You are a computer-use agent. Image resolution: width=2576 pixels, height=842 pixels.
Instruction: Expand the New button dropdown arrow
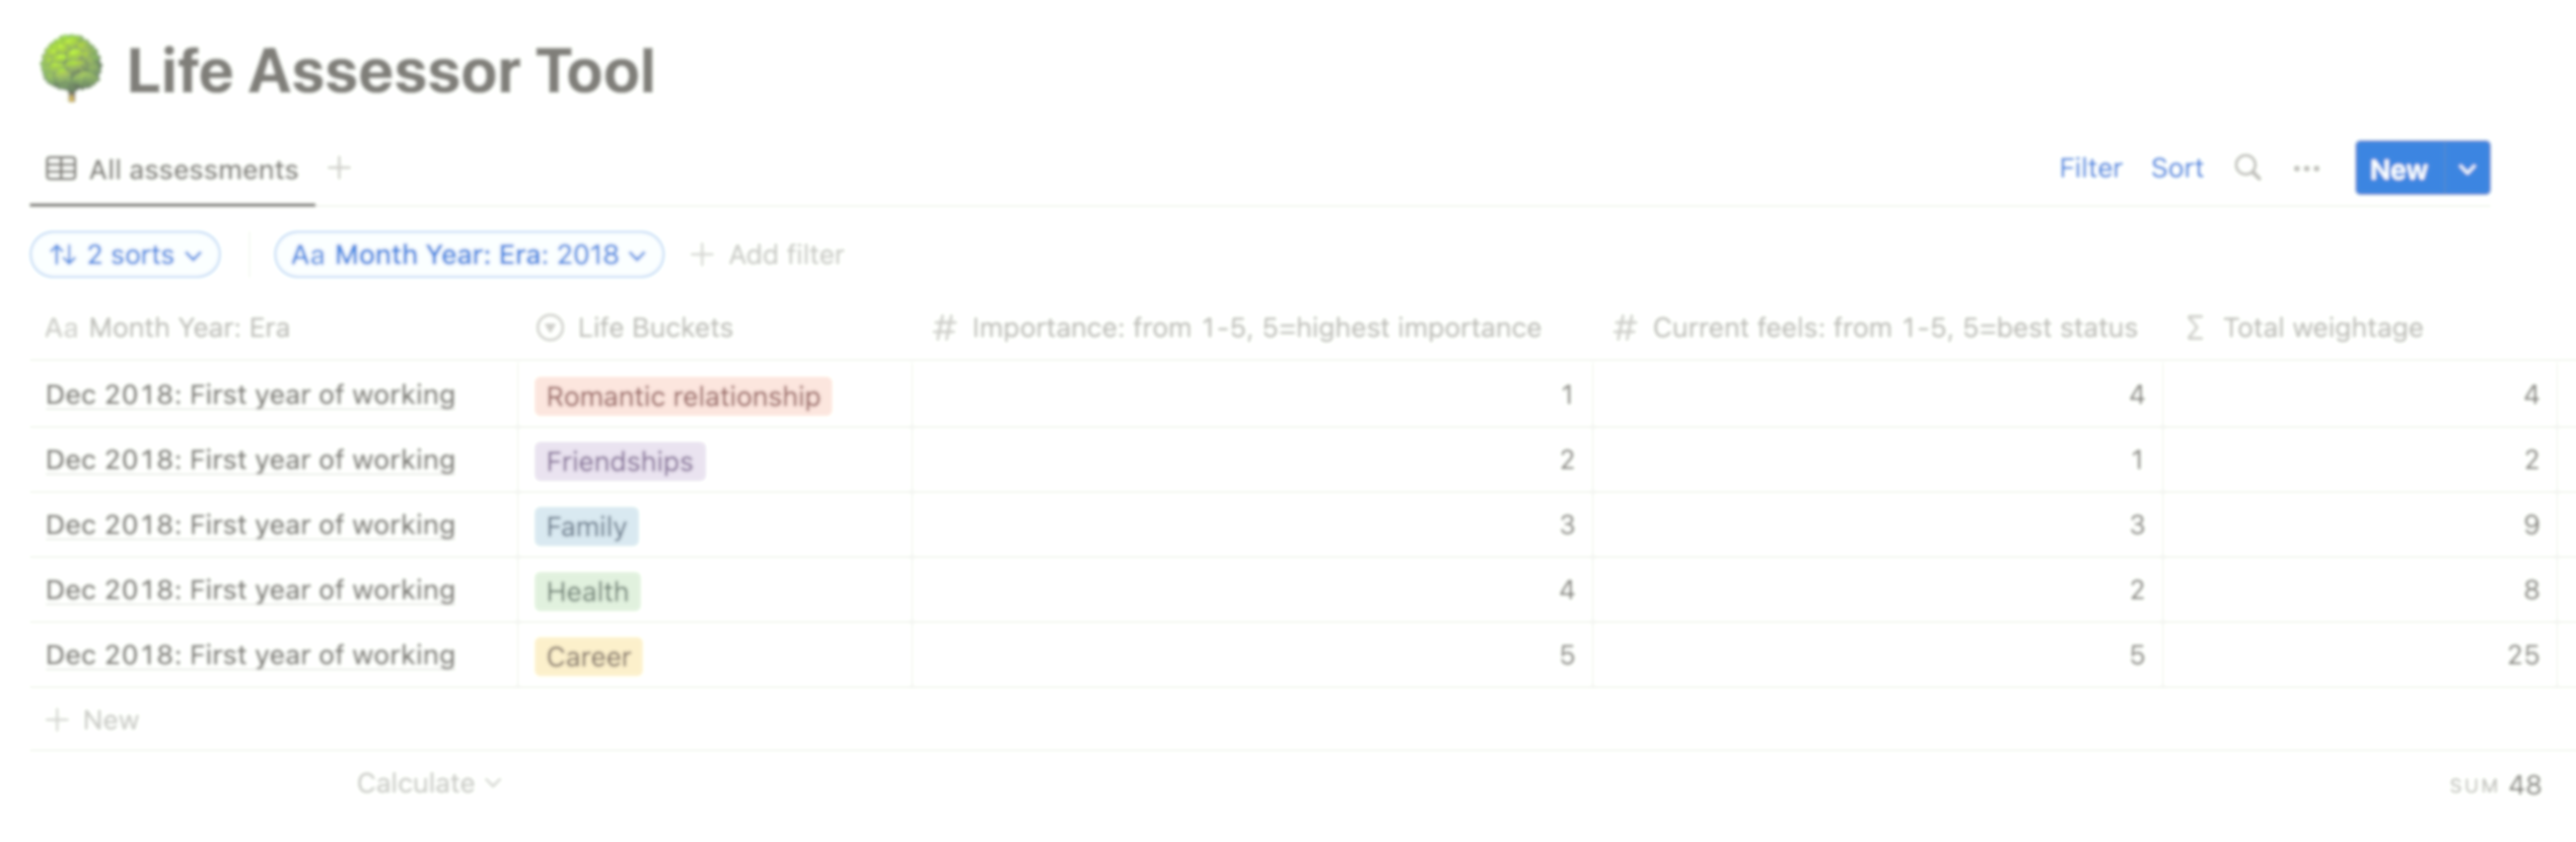coord(2466,169)
